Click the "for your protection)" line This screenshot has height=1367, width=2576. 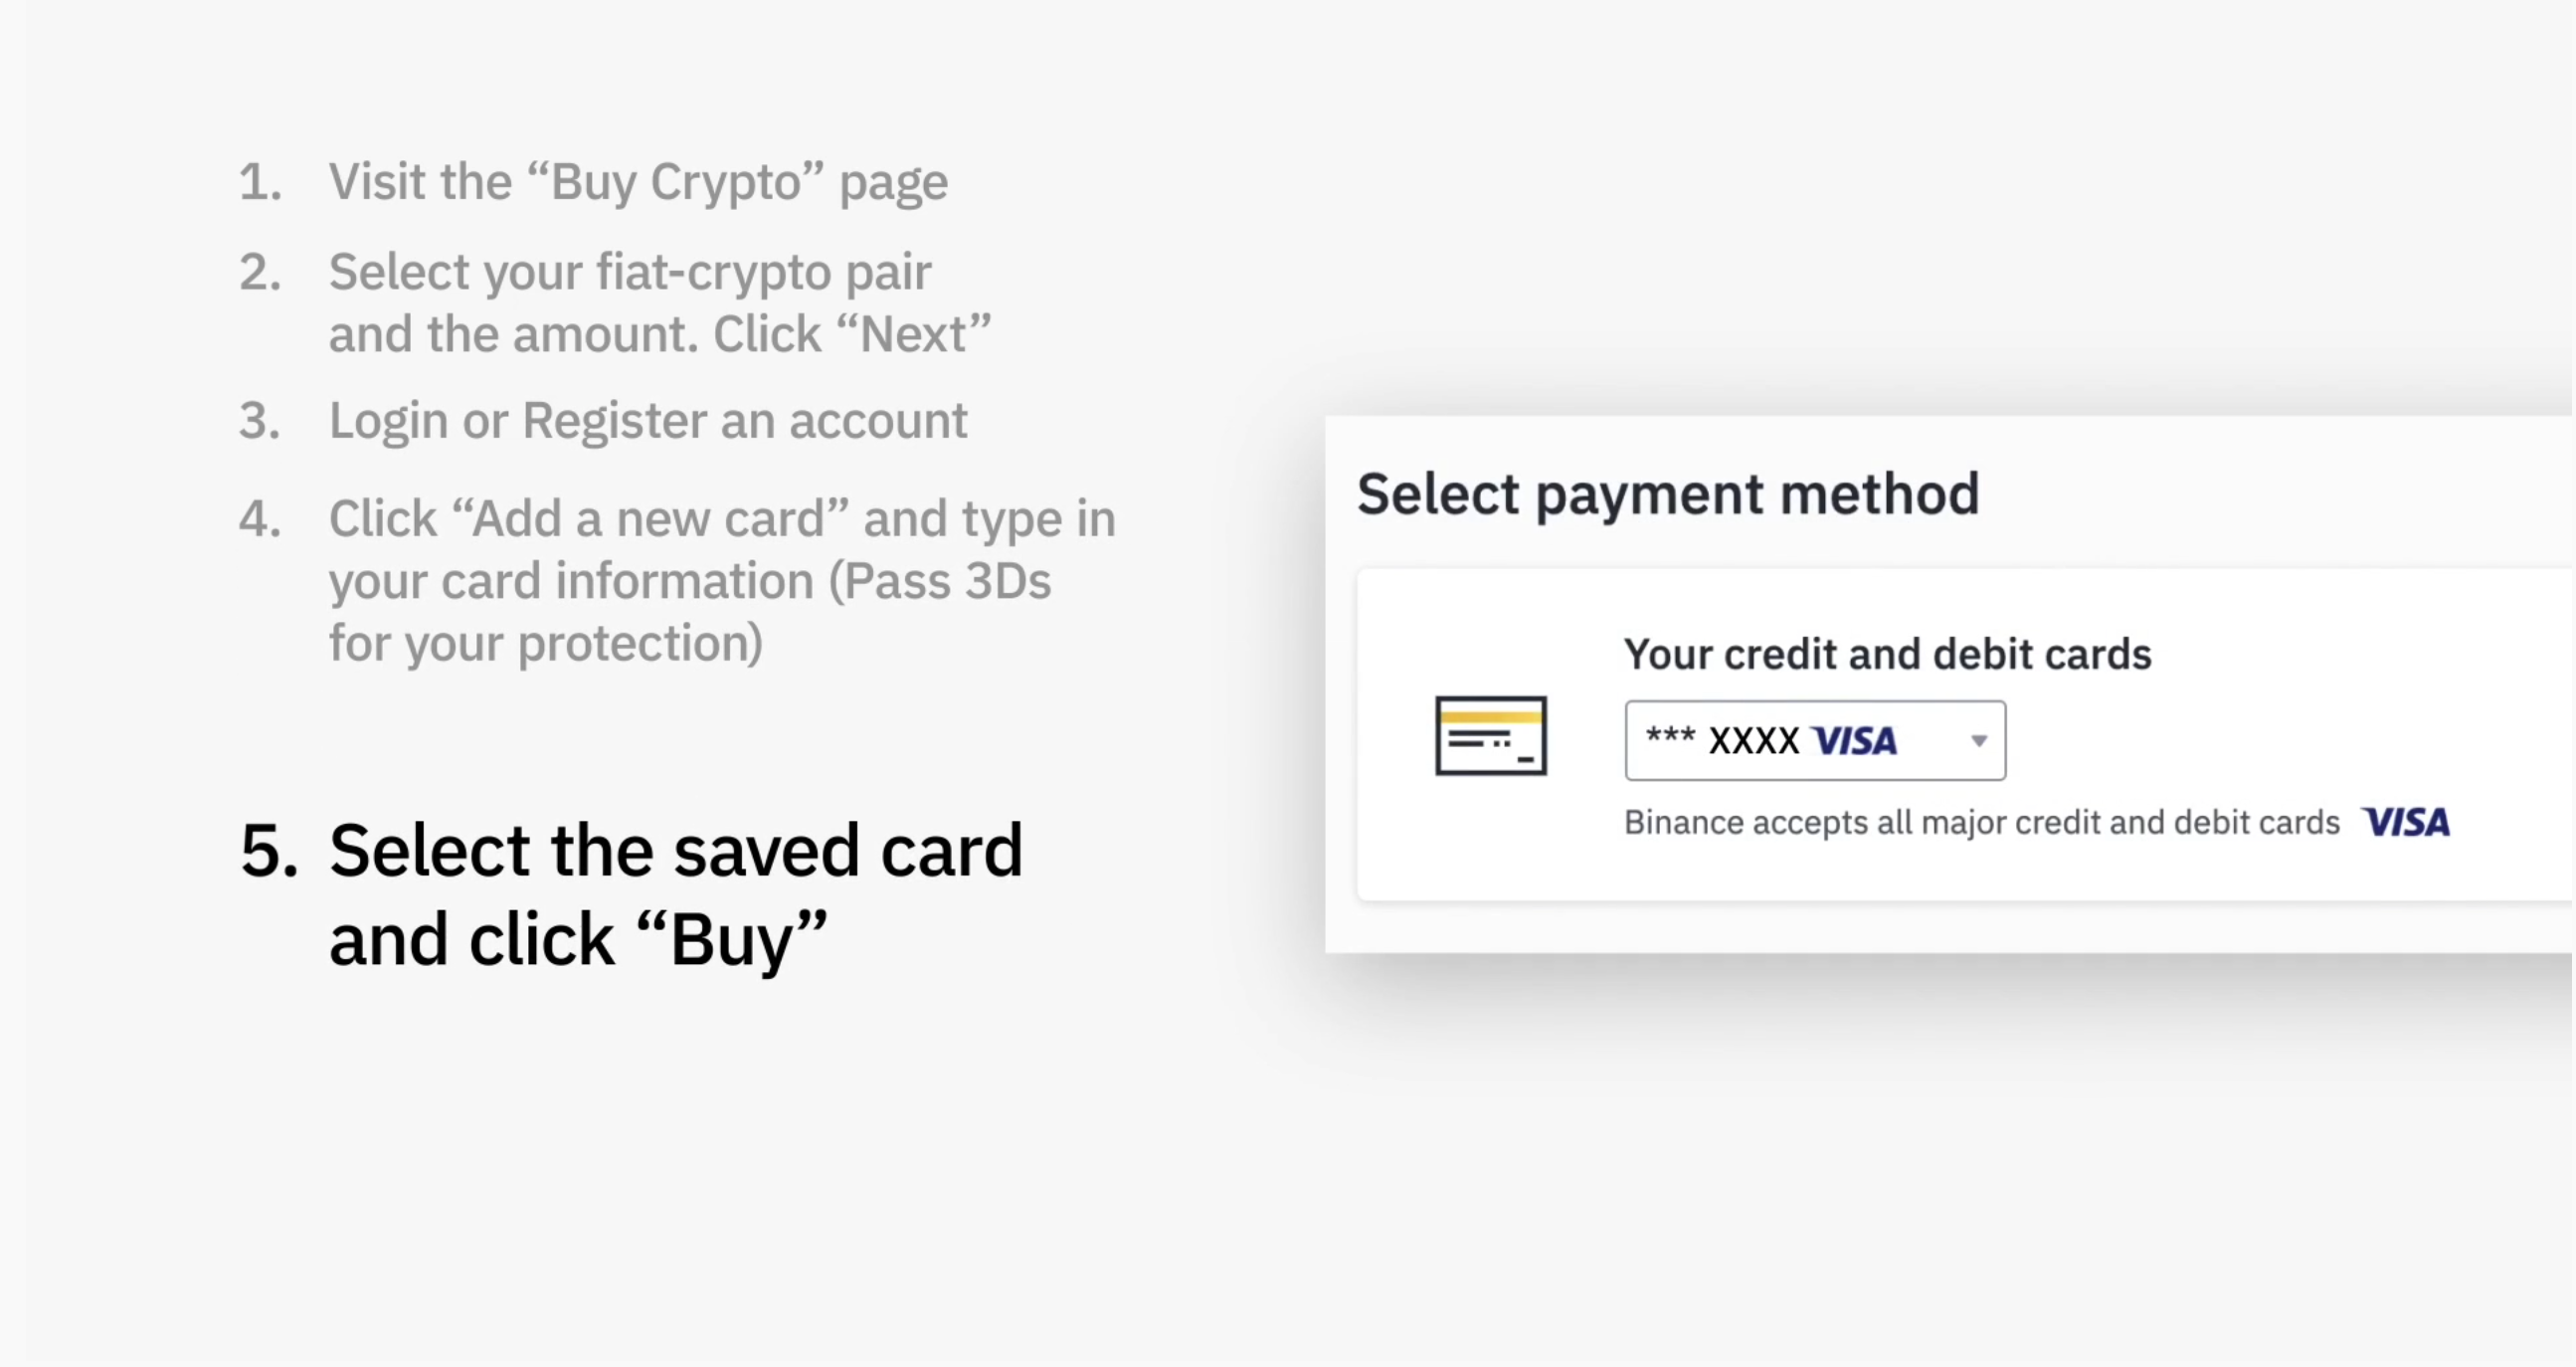pos(546,643)
